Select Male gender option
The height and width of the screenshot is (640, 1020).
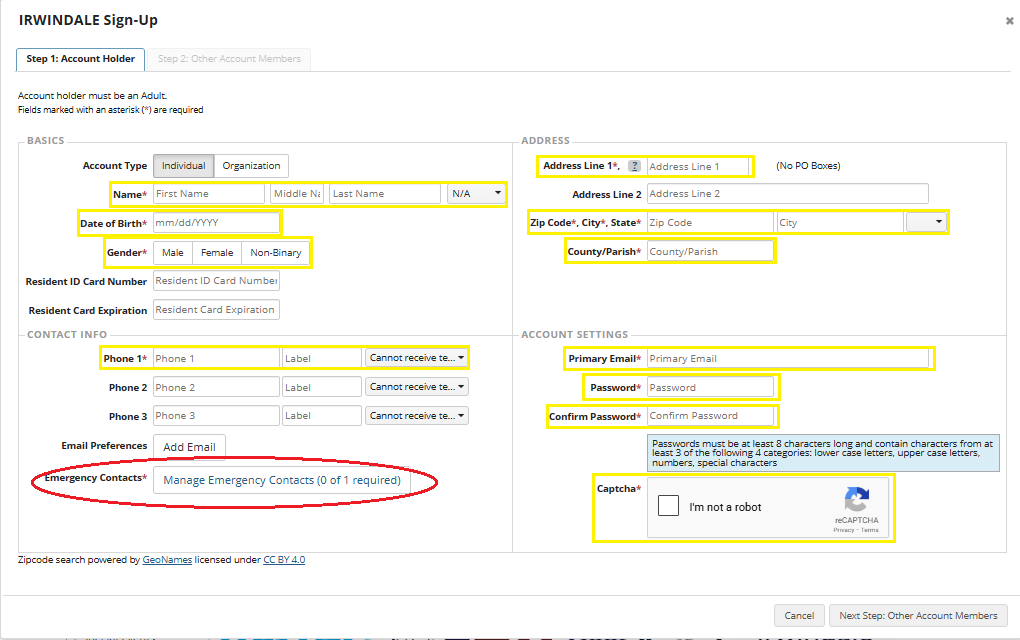point(172,253)
